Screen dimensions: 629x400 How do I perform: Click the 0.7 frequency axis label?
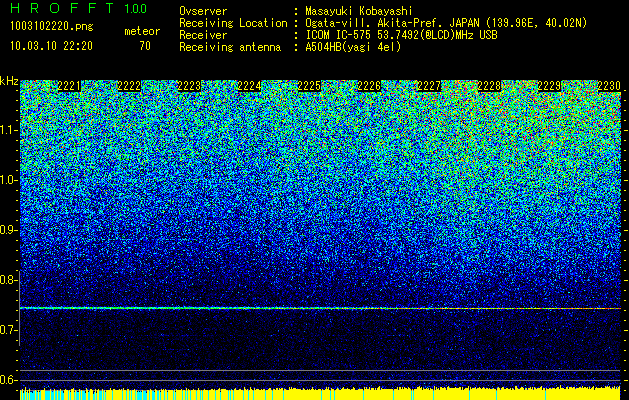[8, 330]
